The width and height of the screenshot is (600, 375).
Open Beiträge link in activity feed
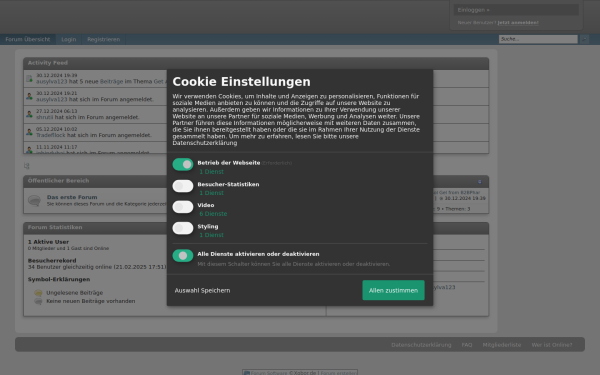111,82
